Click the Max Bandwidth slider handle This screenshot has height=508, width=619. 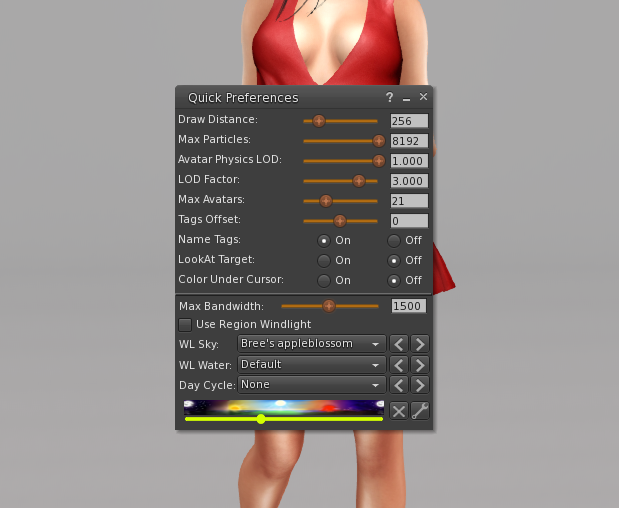pos(329,306)
